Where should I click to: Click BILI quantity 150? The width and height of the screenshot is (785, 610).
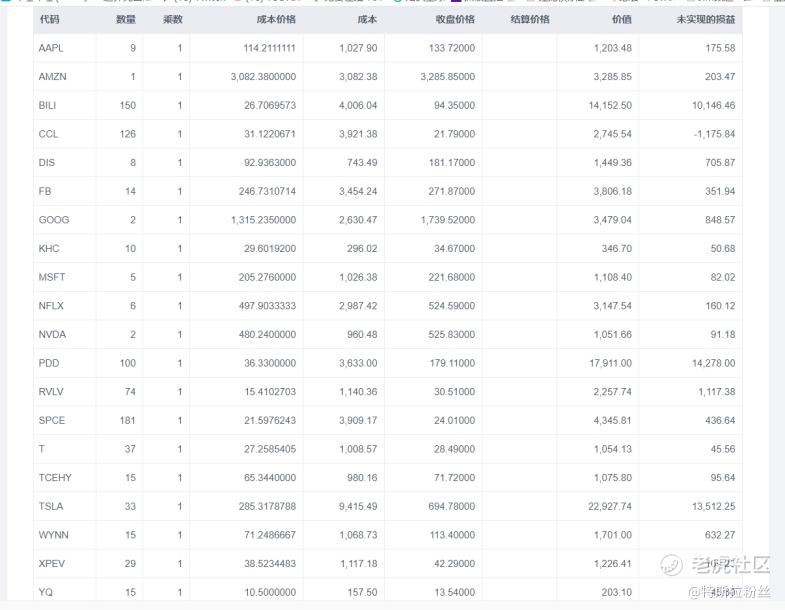pyautogui.click(x=128, y=105)
